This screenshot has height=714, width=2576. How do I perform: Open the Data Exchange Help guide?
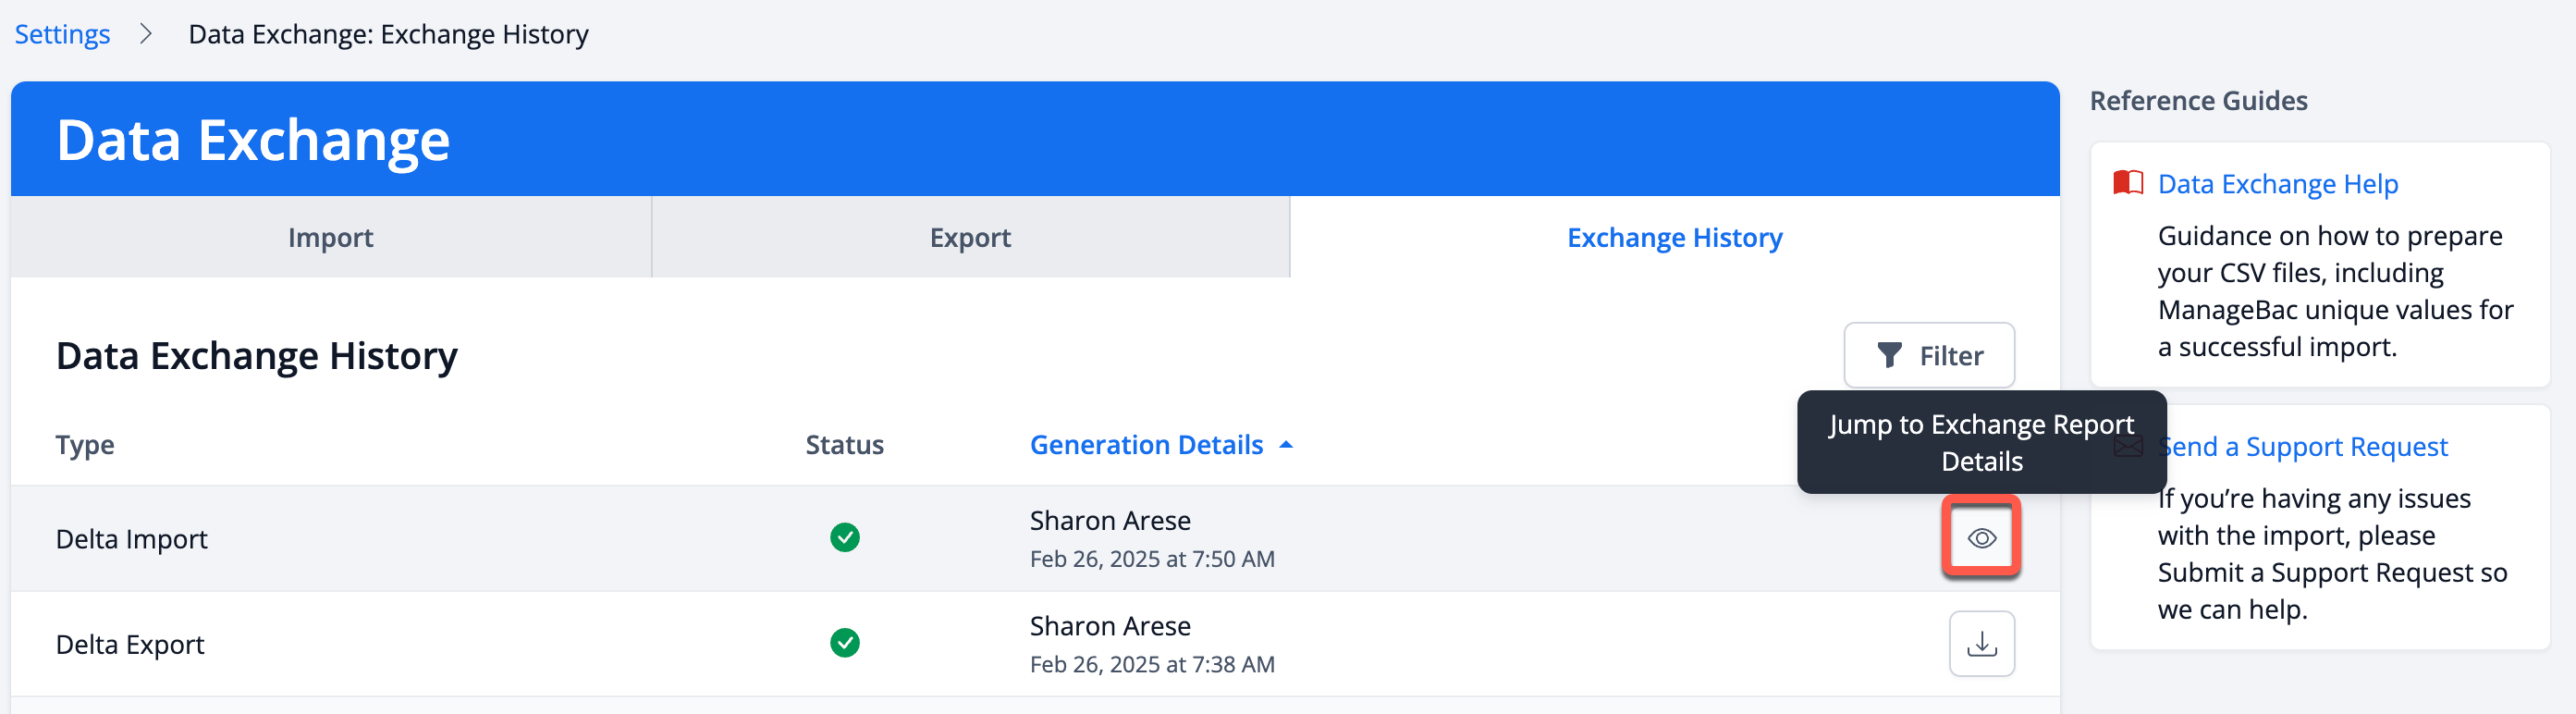2277,184
